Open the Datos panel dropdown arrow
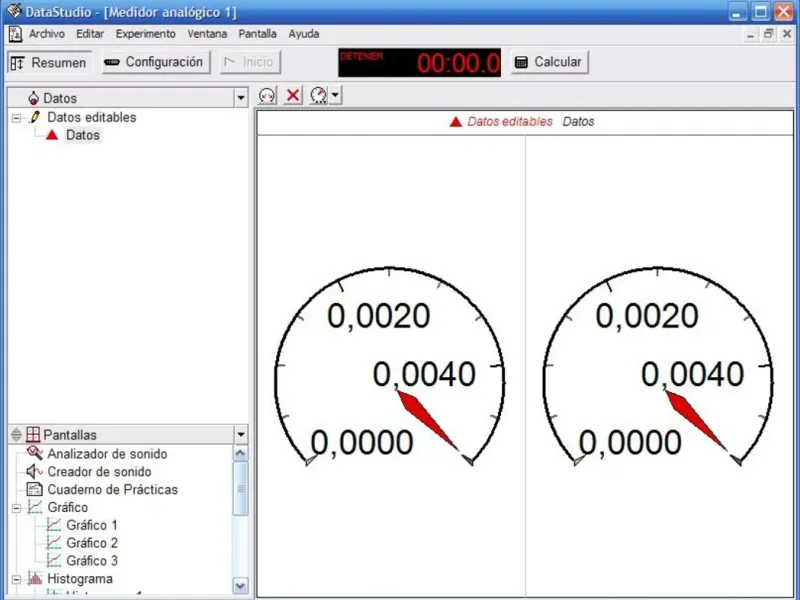Viewport: 800px width, 600px height. tap(241, 97)
